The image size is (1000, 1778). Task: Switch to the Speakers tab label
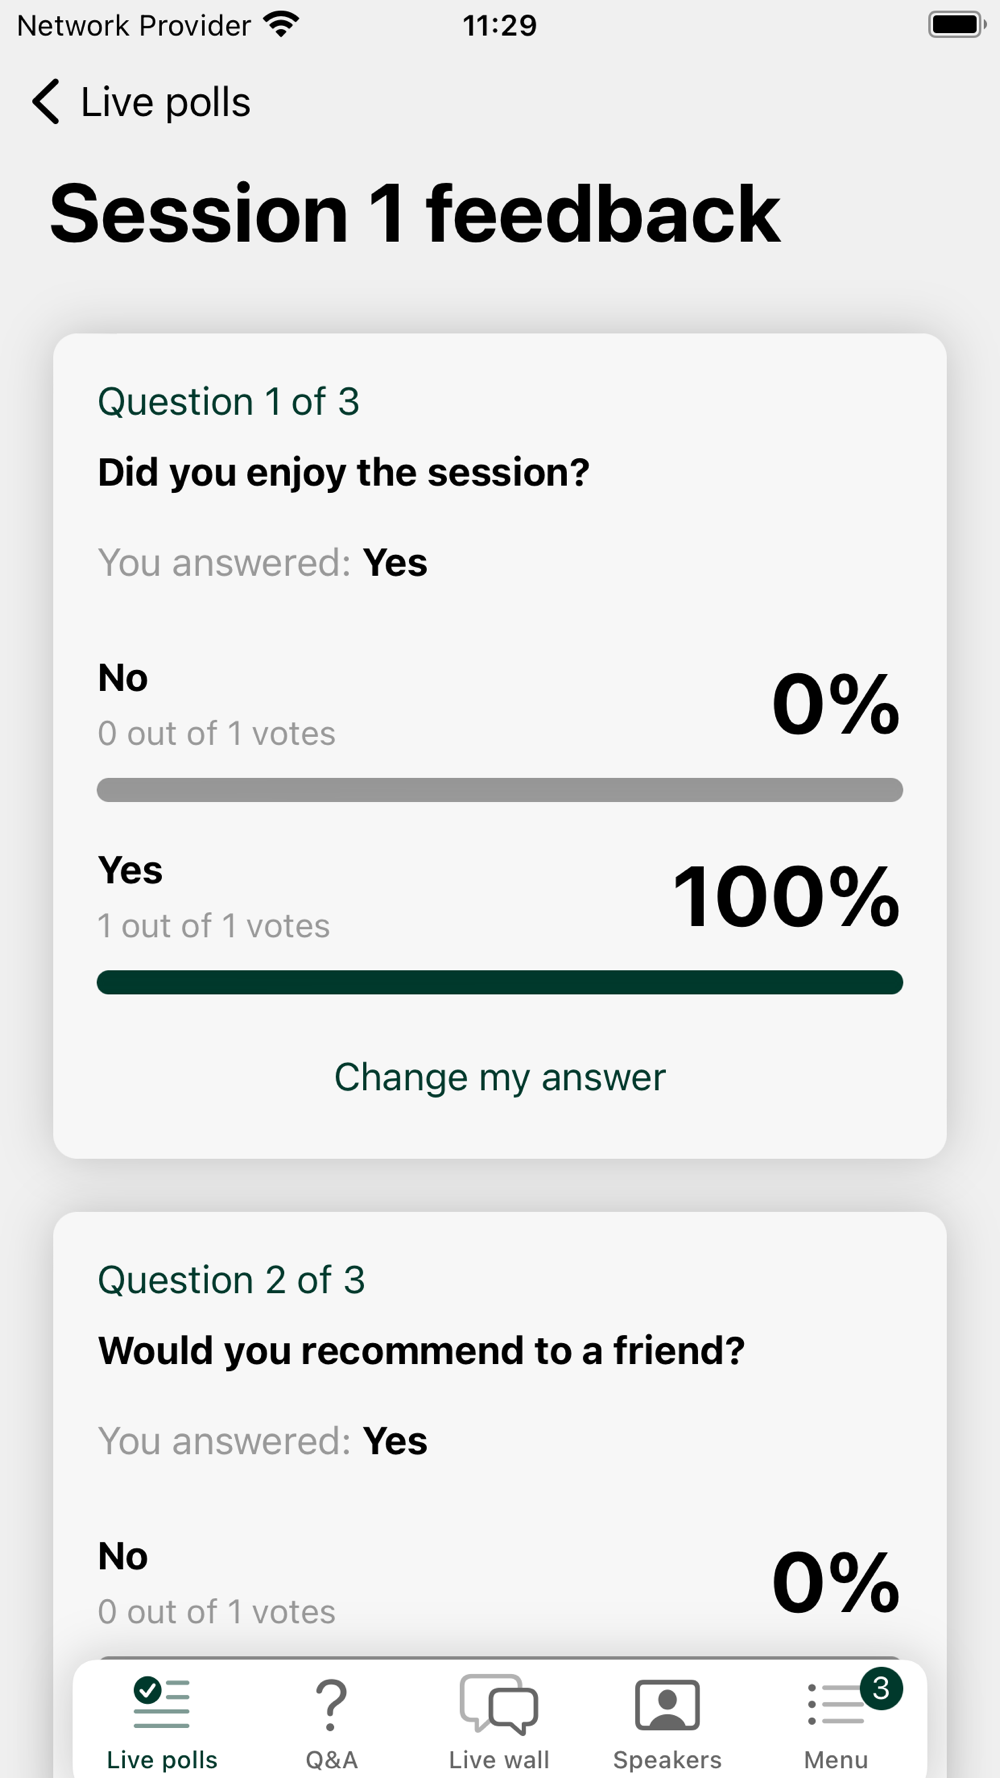click(x=667, y=1759)
